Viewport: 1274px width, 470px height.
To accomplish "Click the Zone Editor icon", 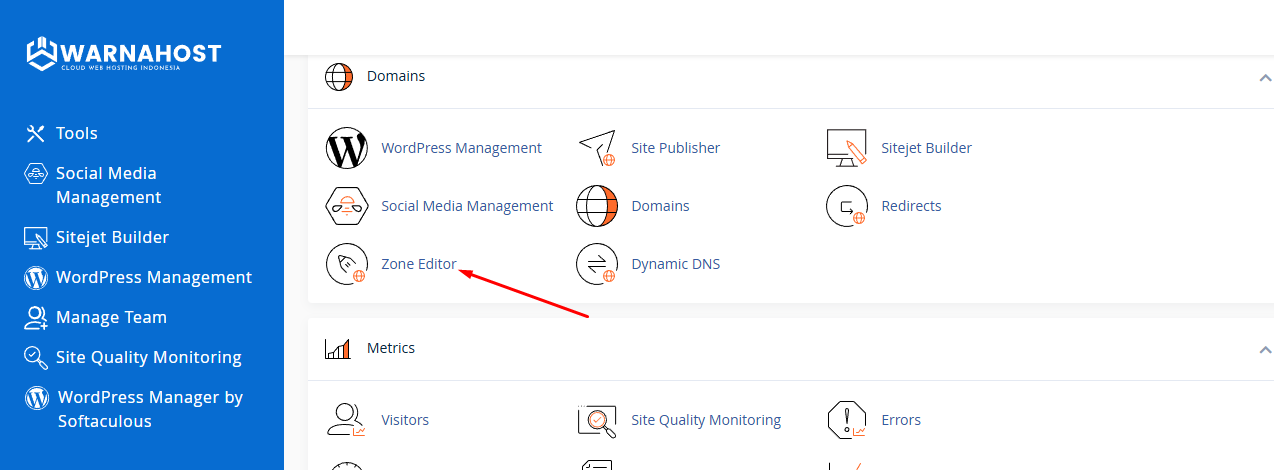I will (x=347, y=264).
